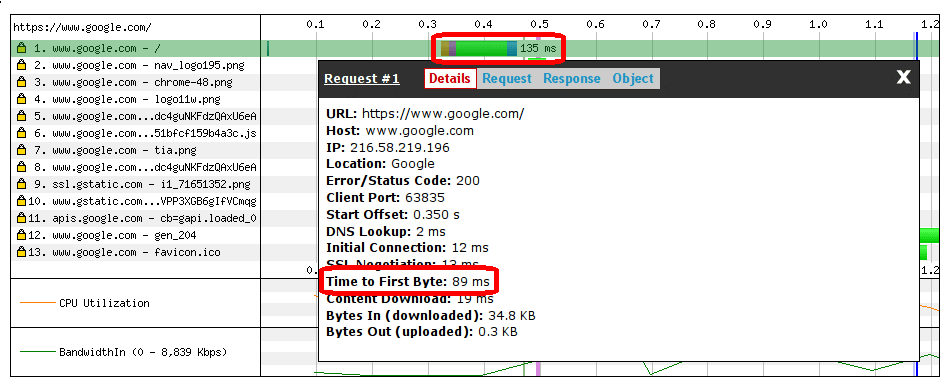Screen dimensions: 951x391
Task: Click the Host www.google.com line
Action: [400, 130]
